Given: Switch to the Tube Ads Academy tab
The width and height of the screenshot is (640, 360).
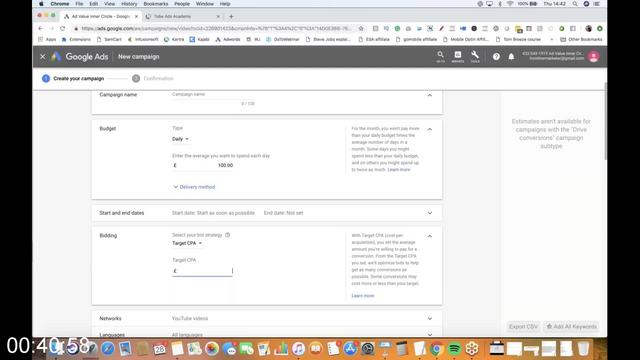Looking at the screenshot, I should pyautogui.click(x=182, y=16).
